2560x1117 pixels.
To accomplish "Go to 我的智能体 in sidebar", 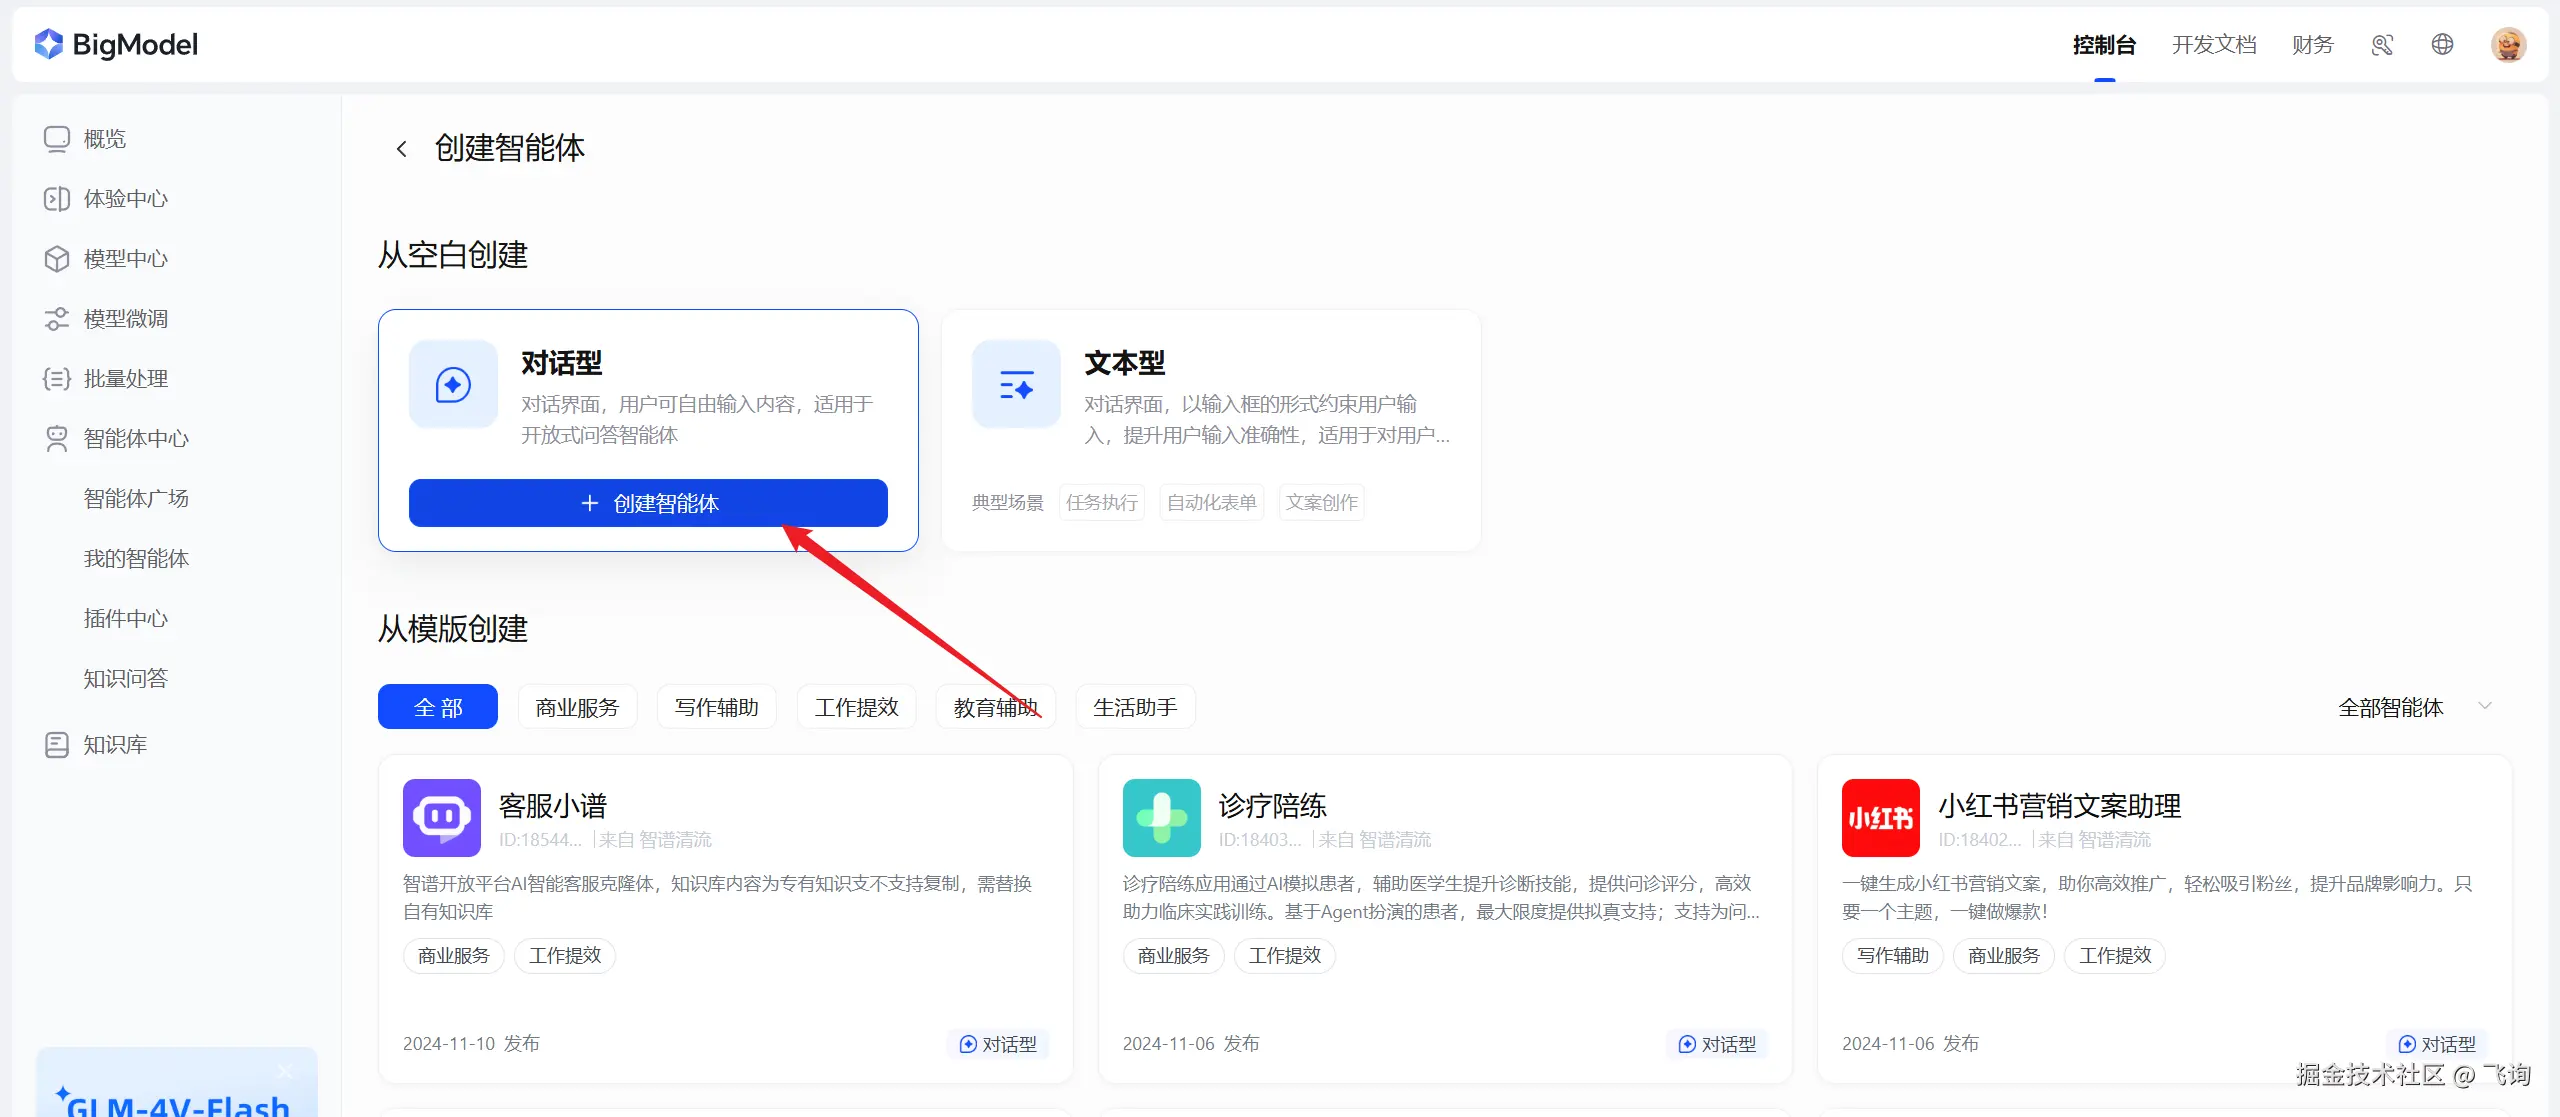I will (x=136, y=559).
